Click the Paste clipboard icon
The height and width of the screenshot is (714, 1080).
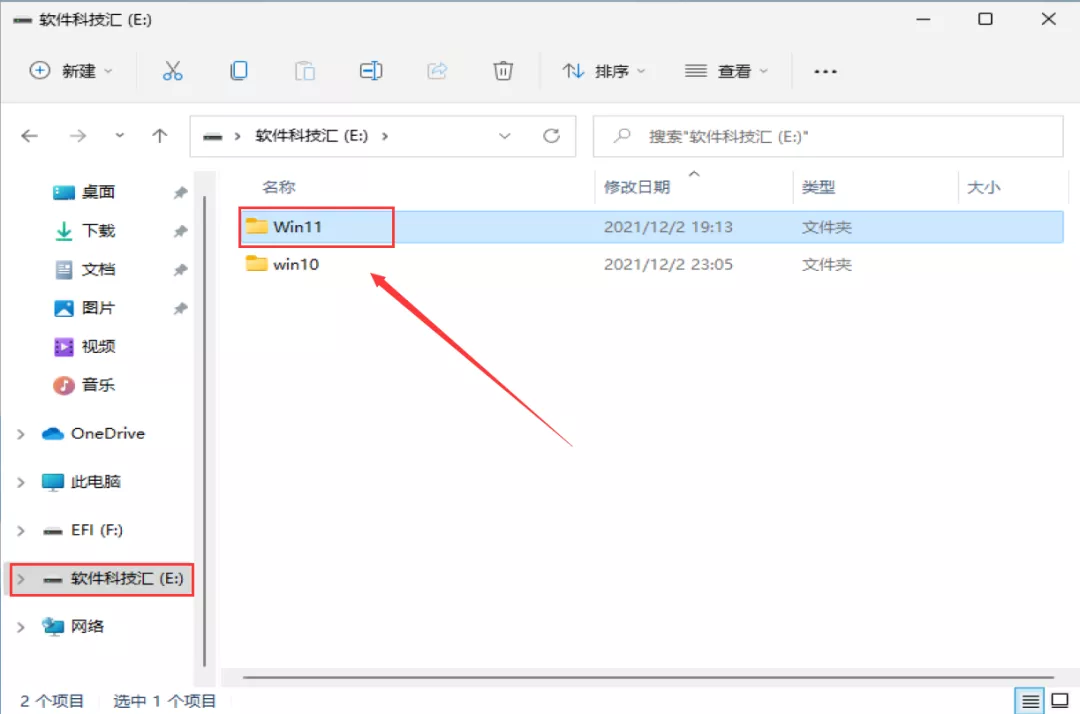click(x=304, y=71)
